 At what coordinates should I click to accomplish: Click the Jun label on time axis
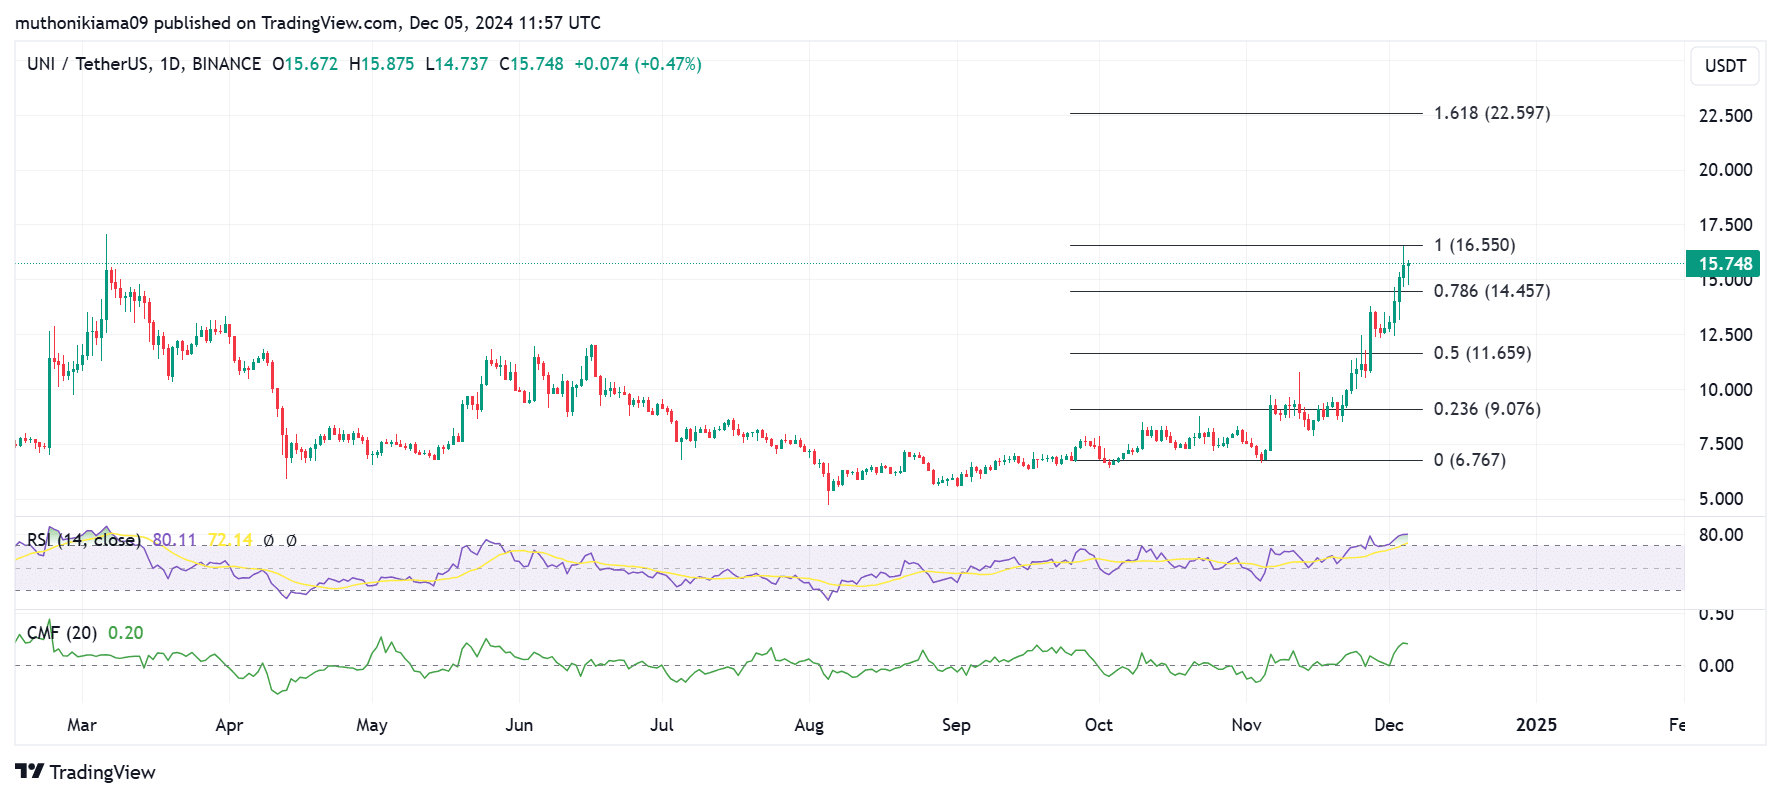coord(519,725)
